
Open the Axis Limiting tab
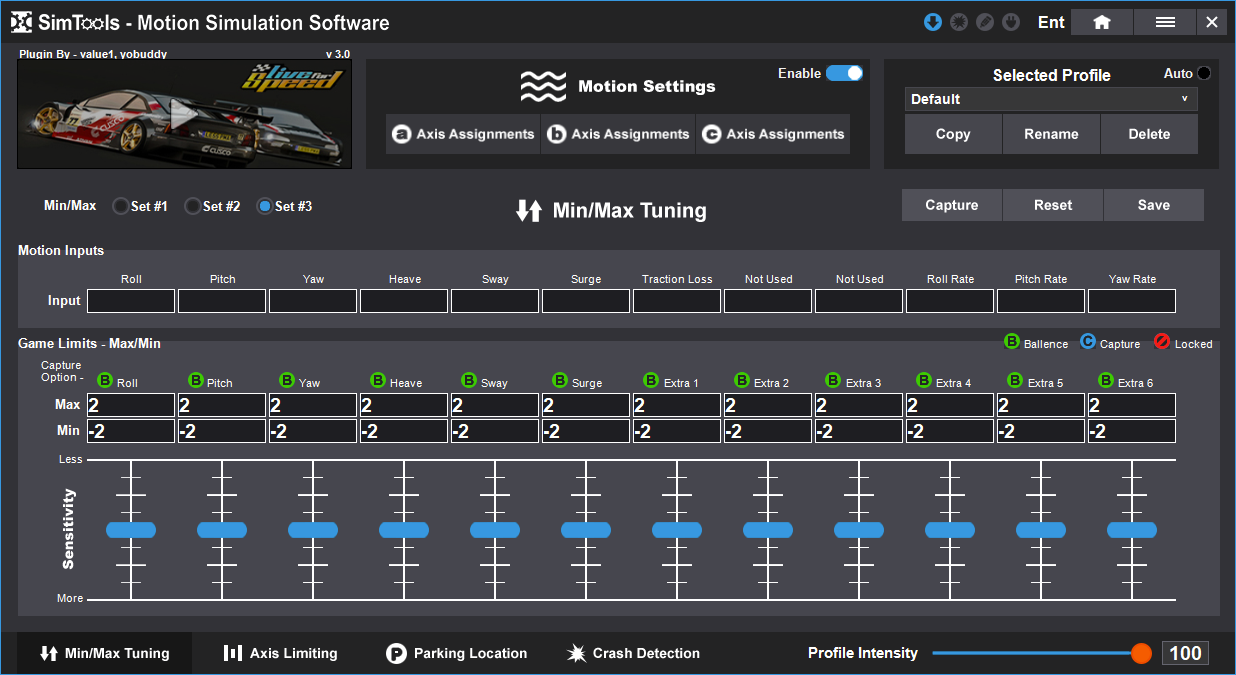tap(280, 653)
